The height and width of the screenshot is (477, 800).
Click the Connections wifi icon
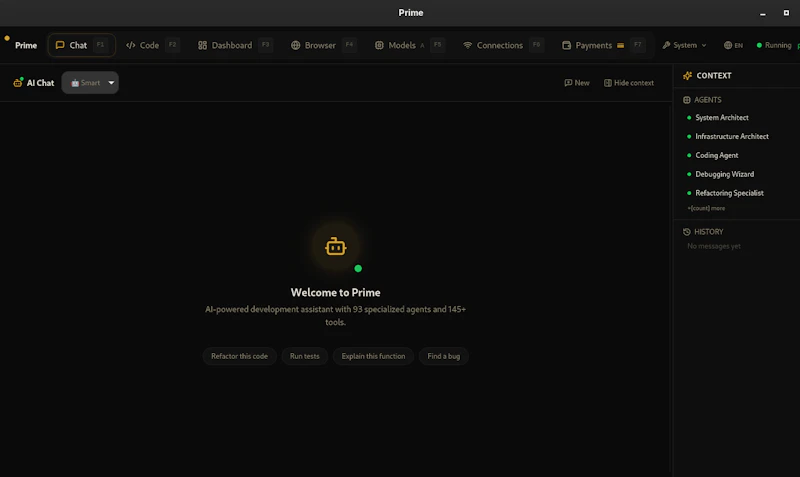click(467, 45)
